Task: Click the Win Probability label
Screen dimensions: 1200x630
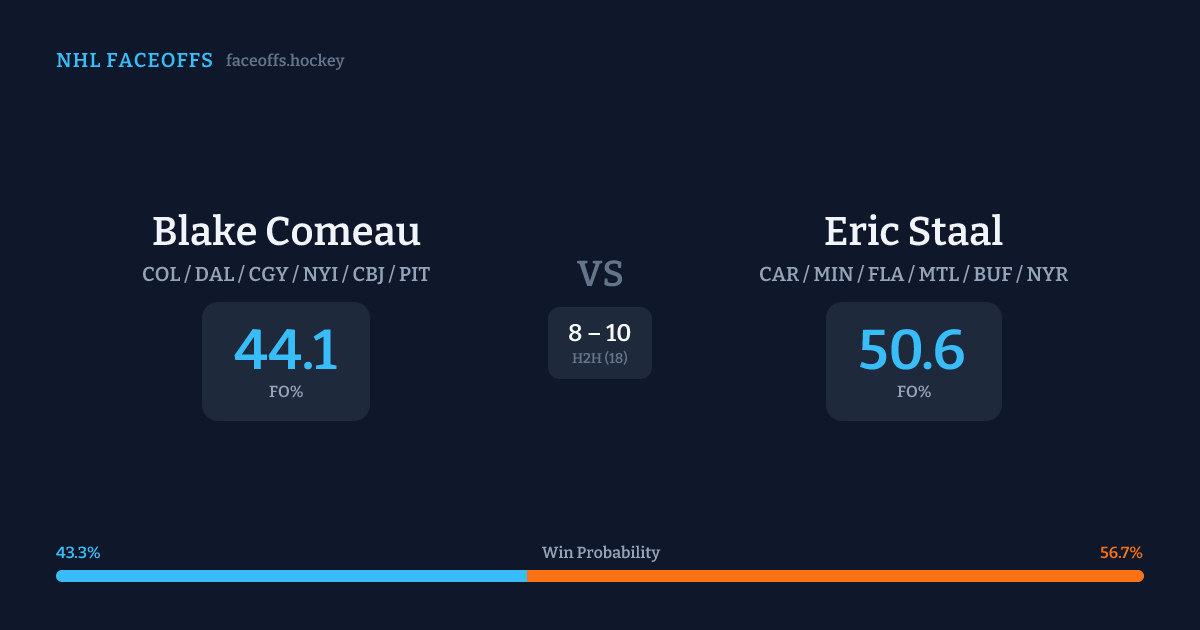Action: (x=600, y=553)
